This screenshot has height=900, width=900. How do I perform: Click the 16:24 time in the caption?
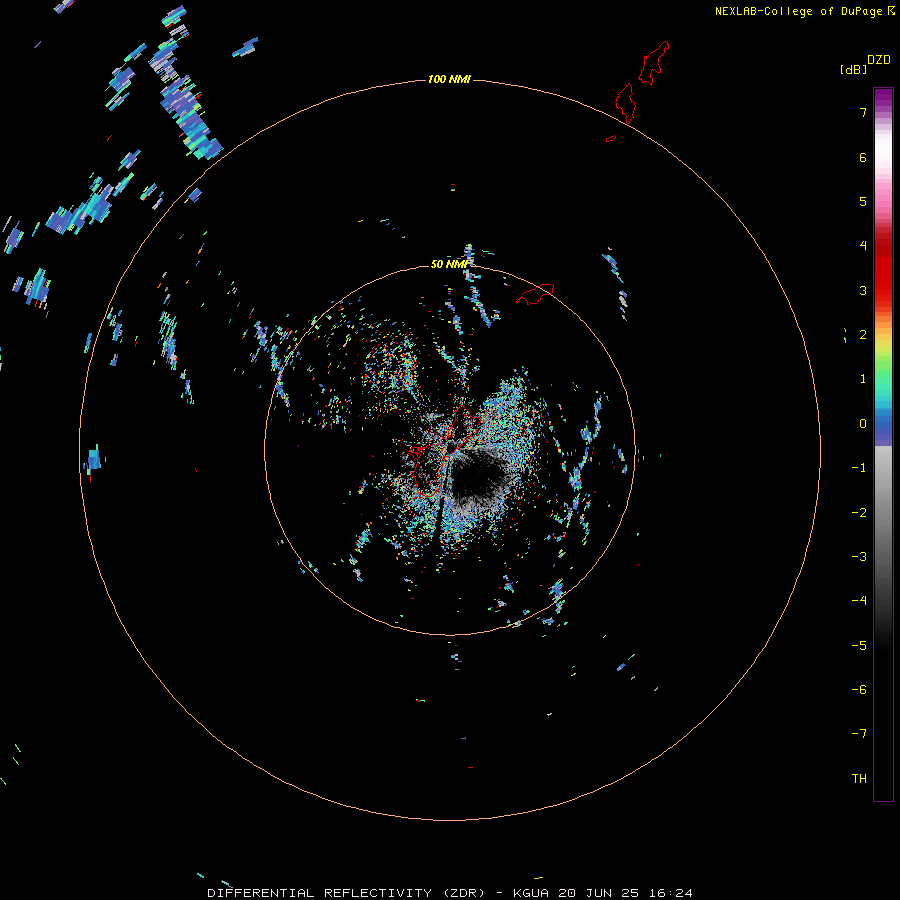(x=671, y=893)
